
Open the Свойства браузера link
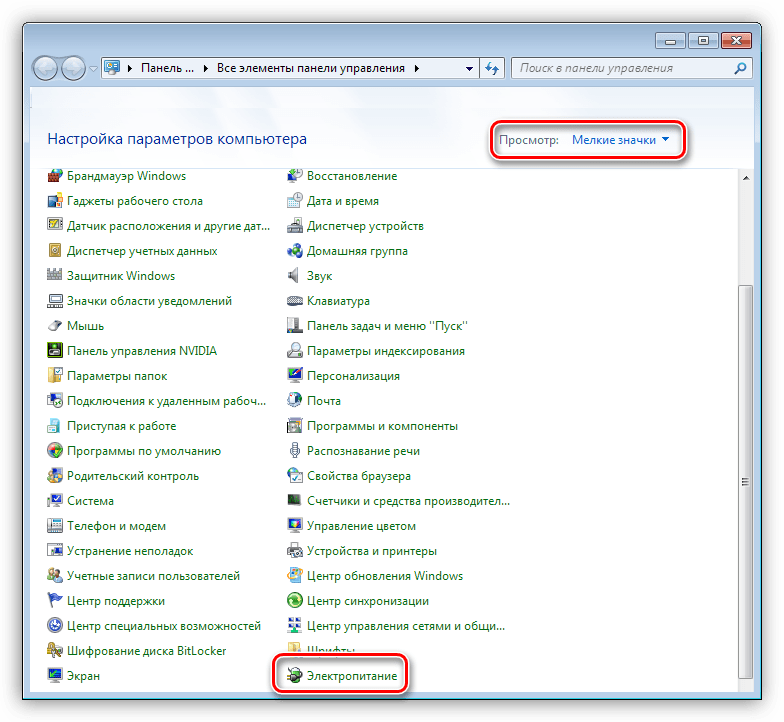pos(358,476)
